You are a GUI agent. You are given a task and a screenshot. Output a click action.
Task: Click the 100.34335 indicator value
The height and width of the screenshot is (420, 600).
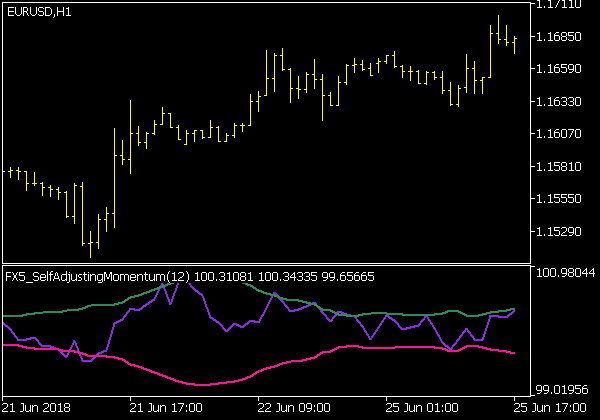point(287,277)
